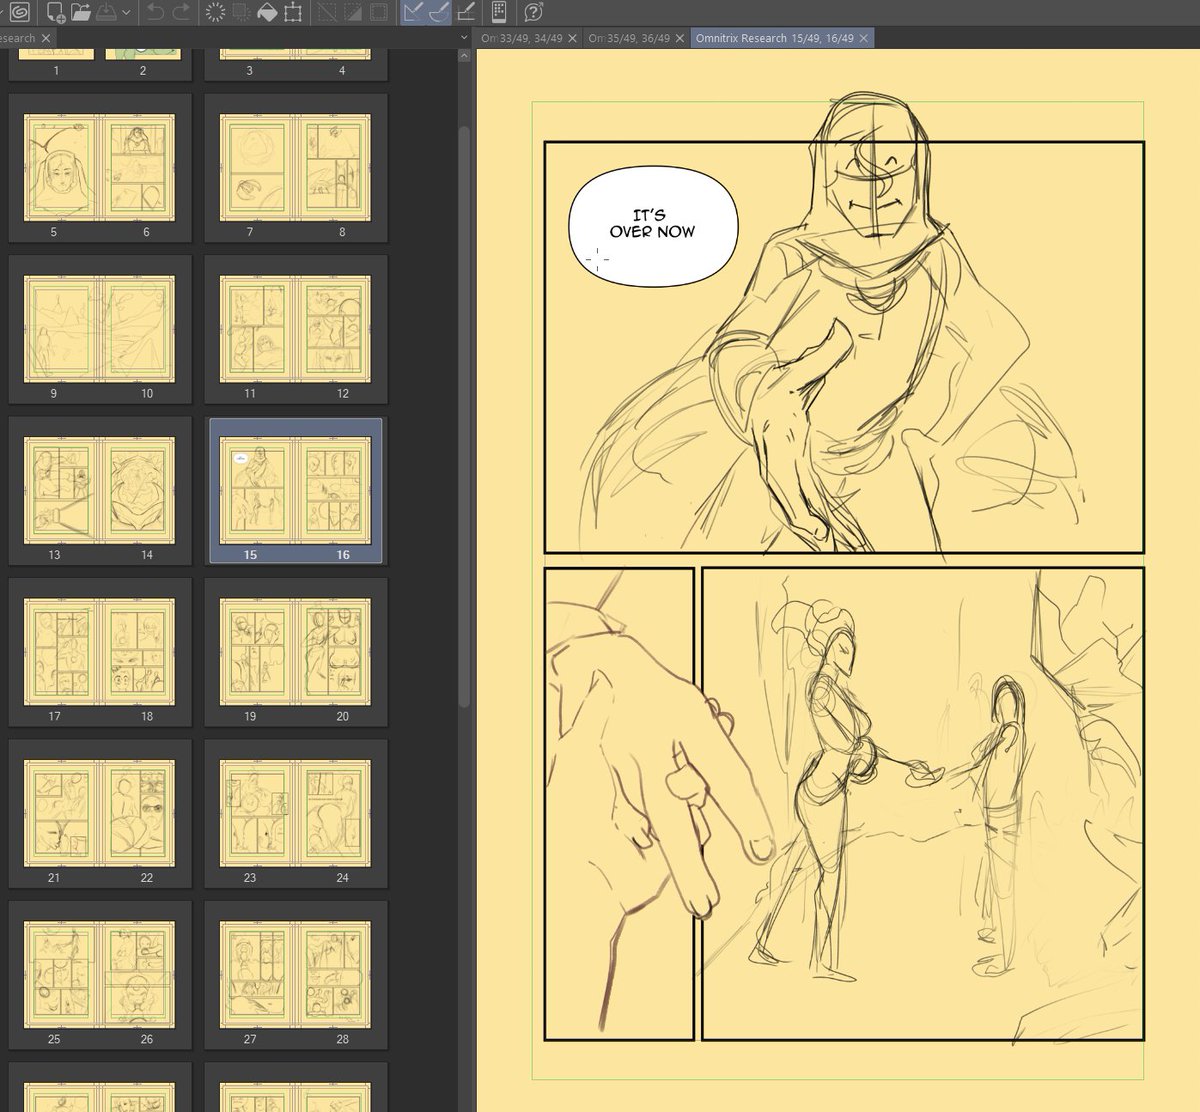Open page spread 5-6 thumbnail
The height and width of the screenshot is (1112, 1200).
coord(100,168)
